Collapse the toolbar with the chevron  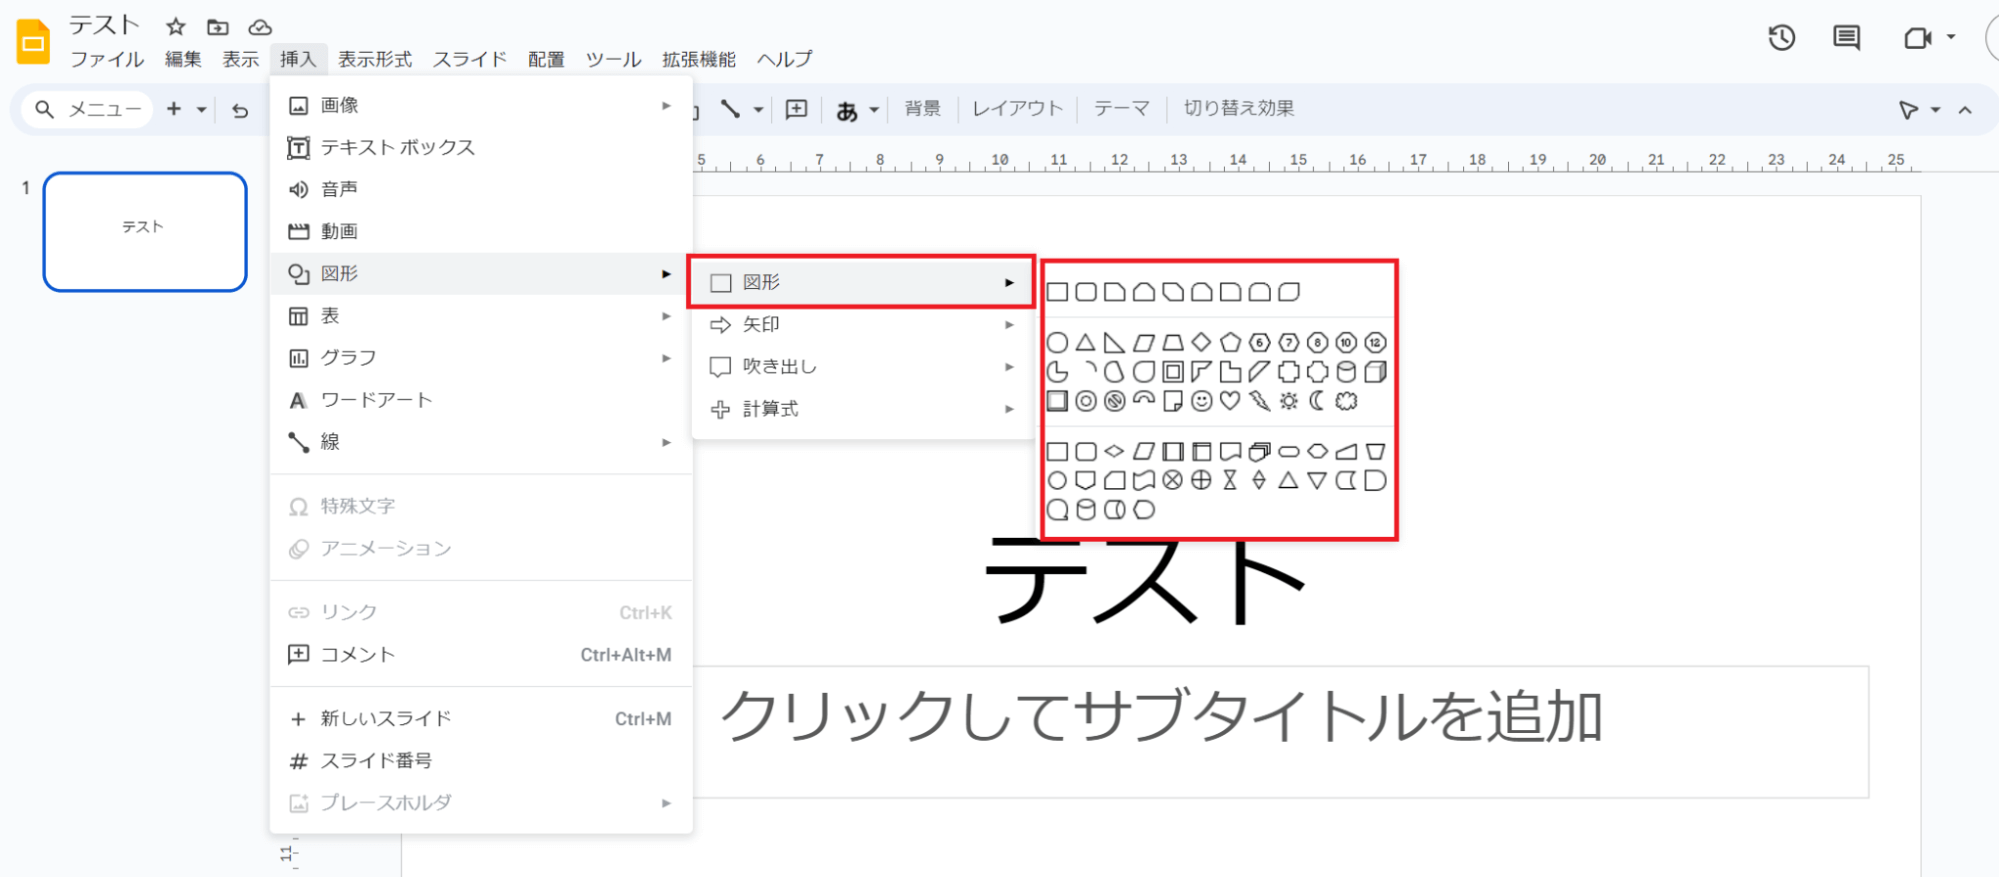(1965, 110)
